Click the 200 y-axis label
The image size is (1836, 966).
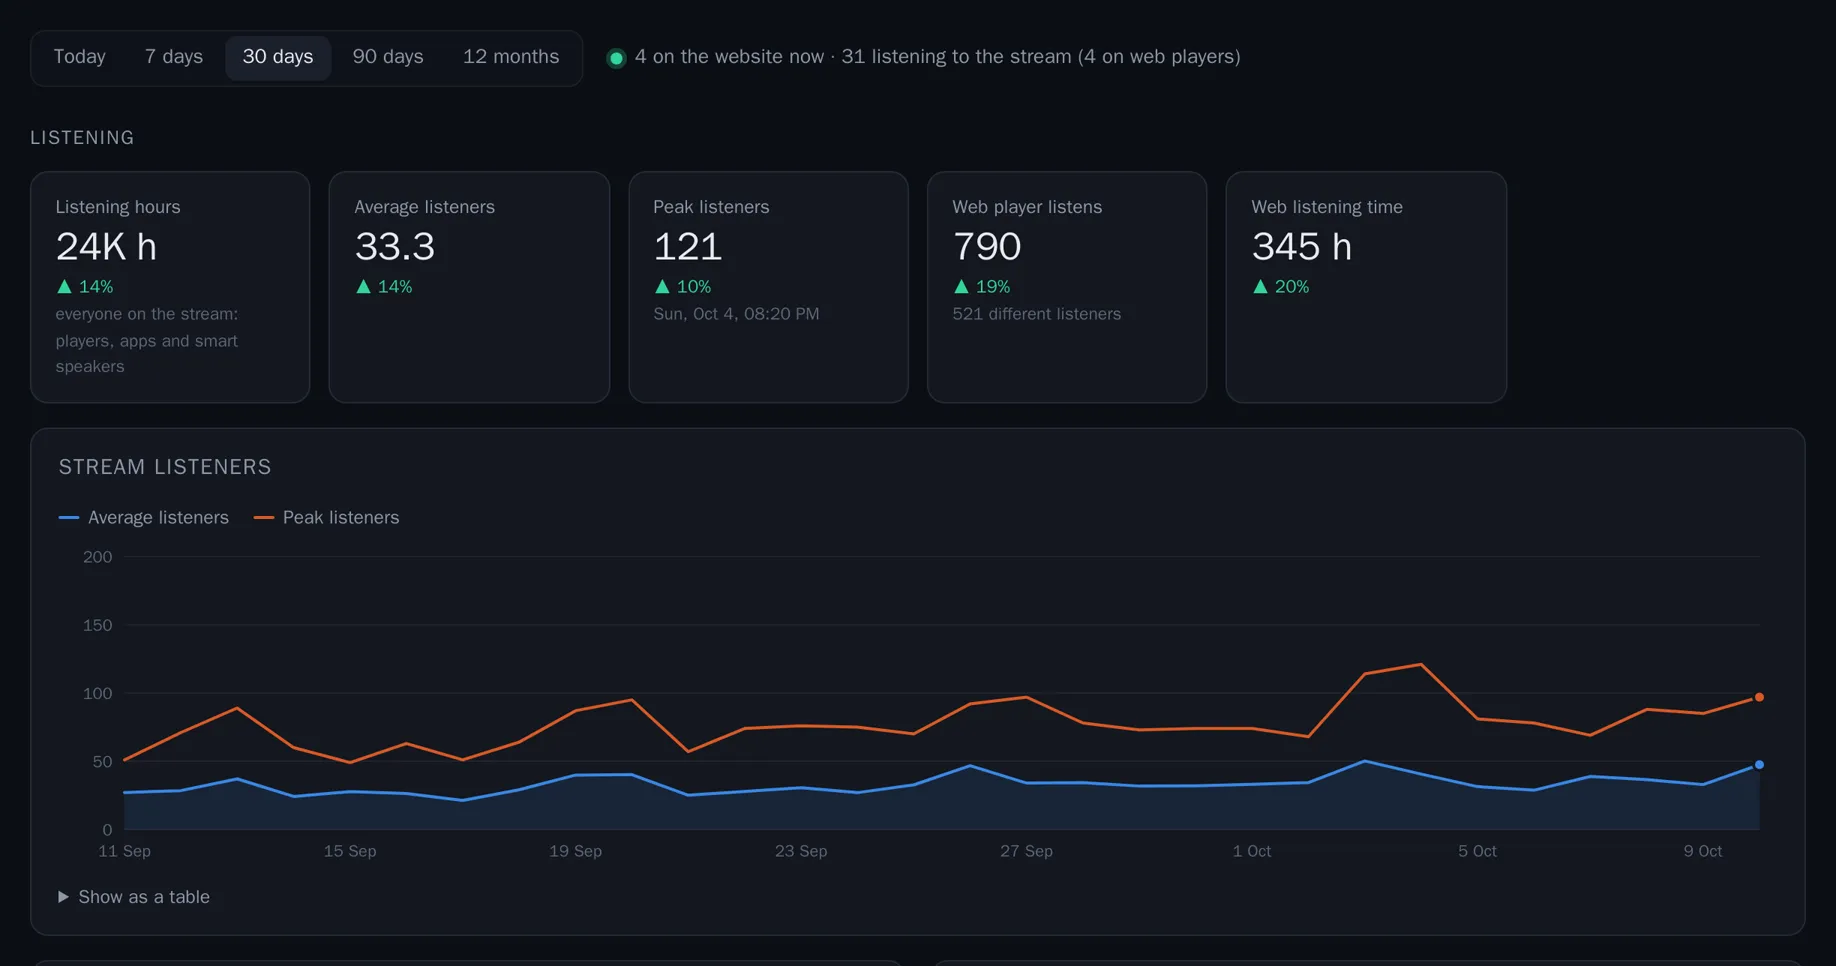coord(97,557)
